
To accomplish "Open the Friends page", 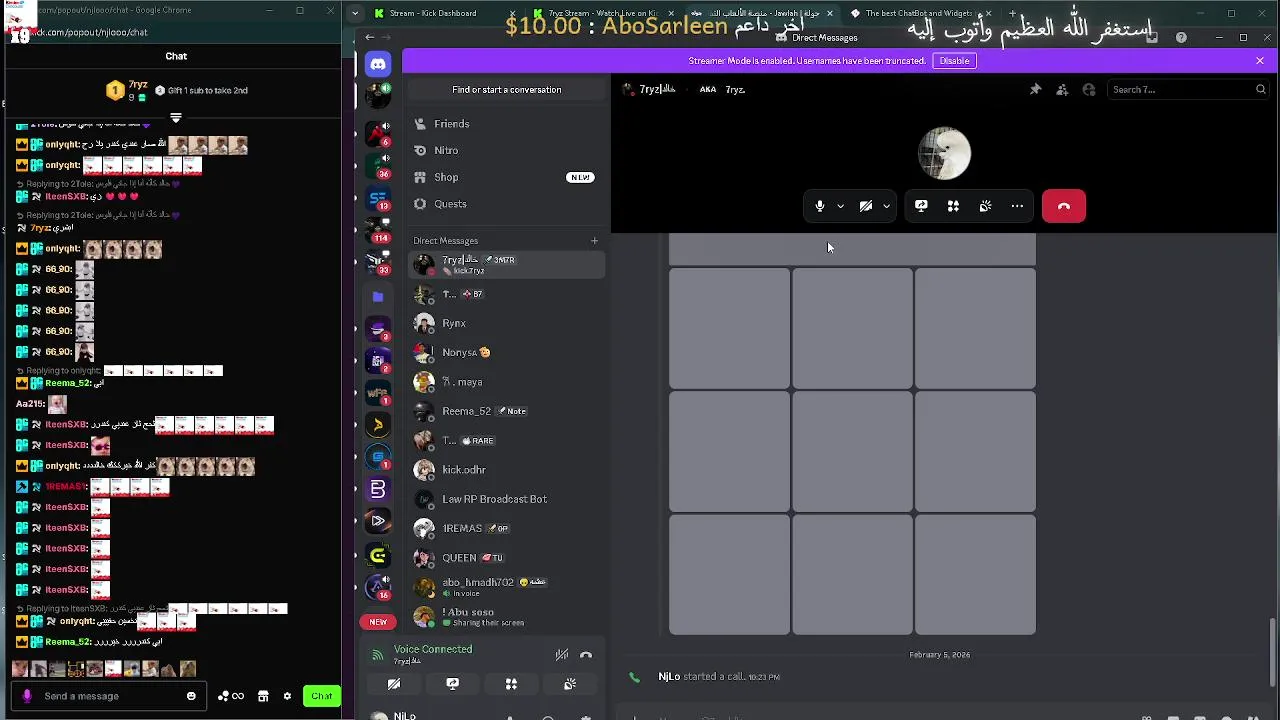I will pyautogui.click(x=506, y=124).
